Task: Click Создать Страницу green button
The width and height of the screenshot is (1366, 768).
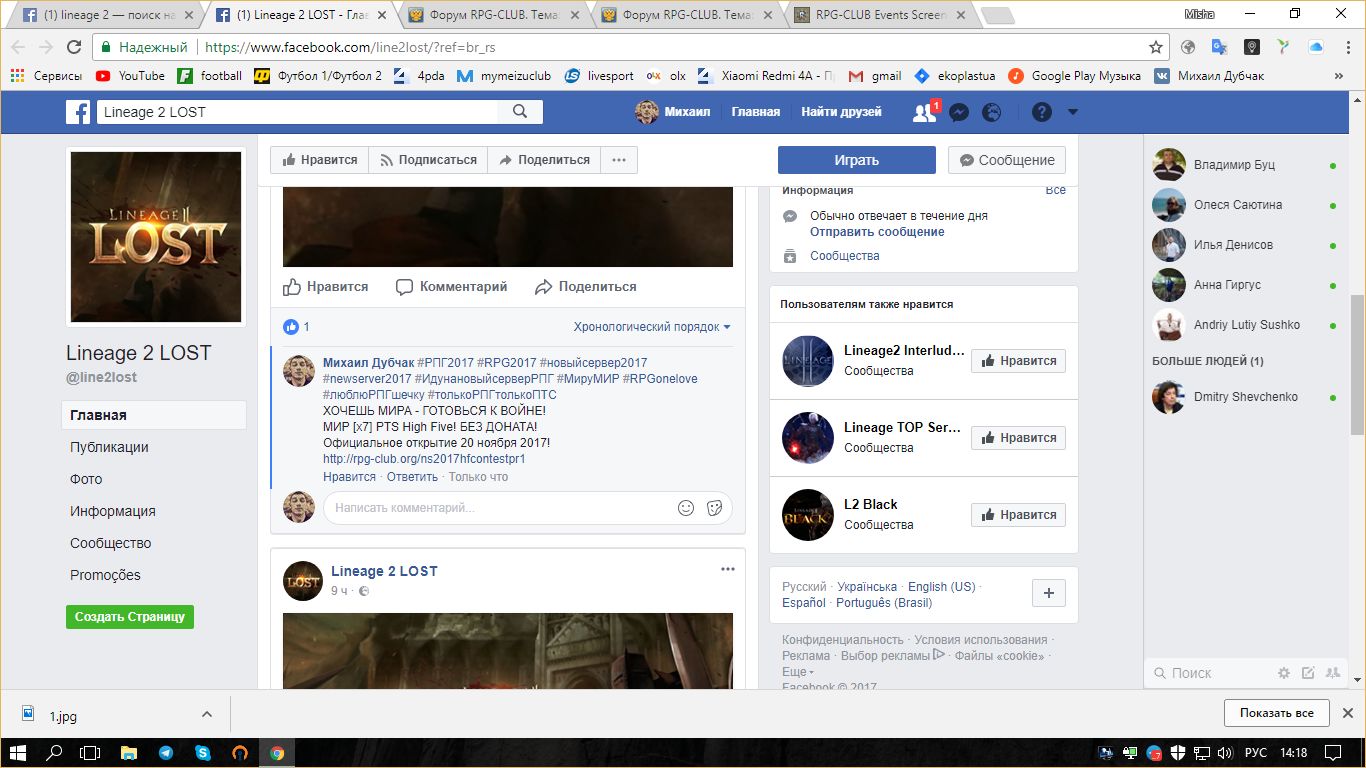Action: coord(130,617)
